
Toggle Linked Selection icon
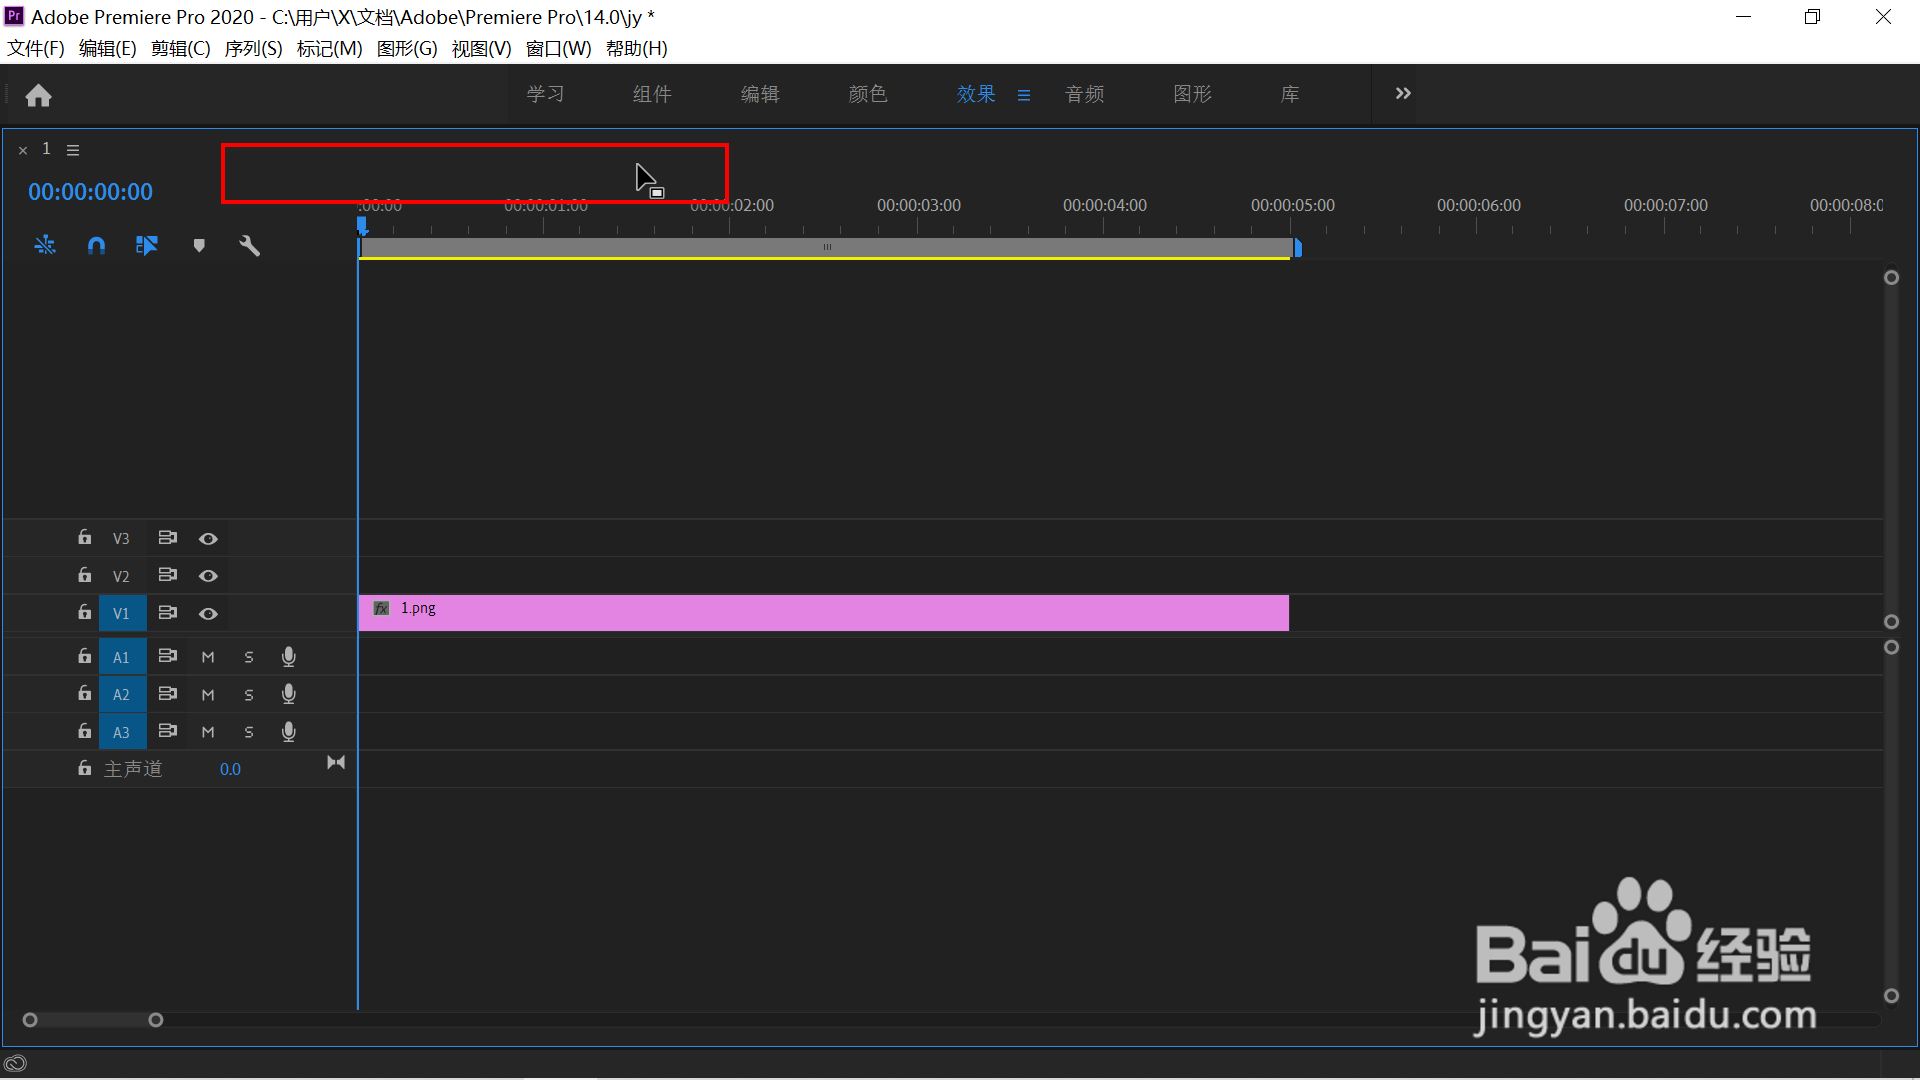(x=147, y=245)
